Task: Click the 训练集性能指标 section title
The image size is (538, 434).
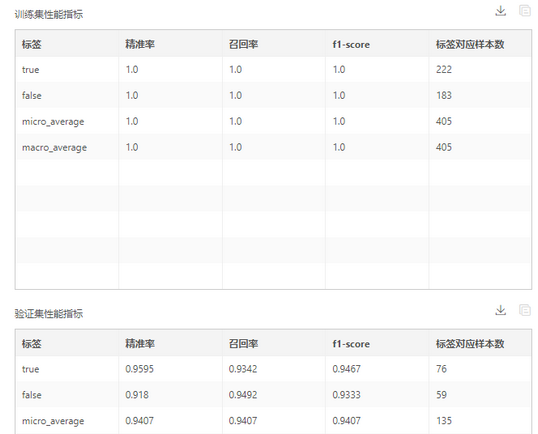Action: pos(49,14)
